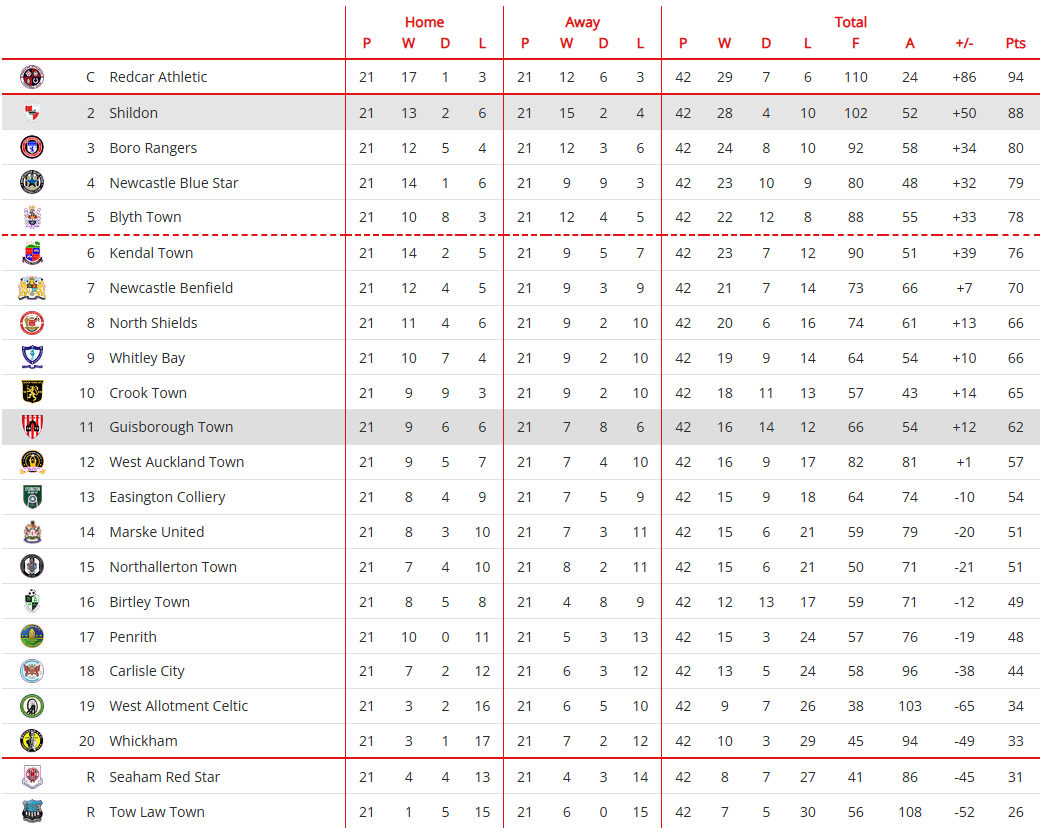This screenshot has width=1045, height=834.
Task: Click the Pts column header
Action: (x=1016, y=43)
